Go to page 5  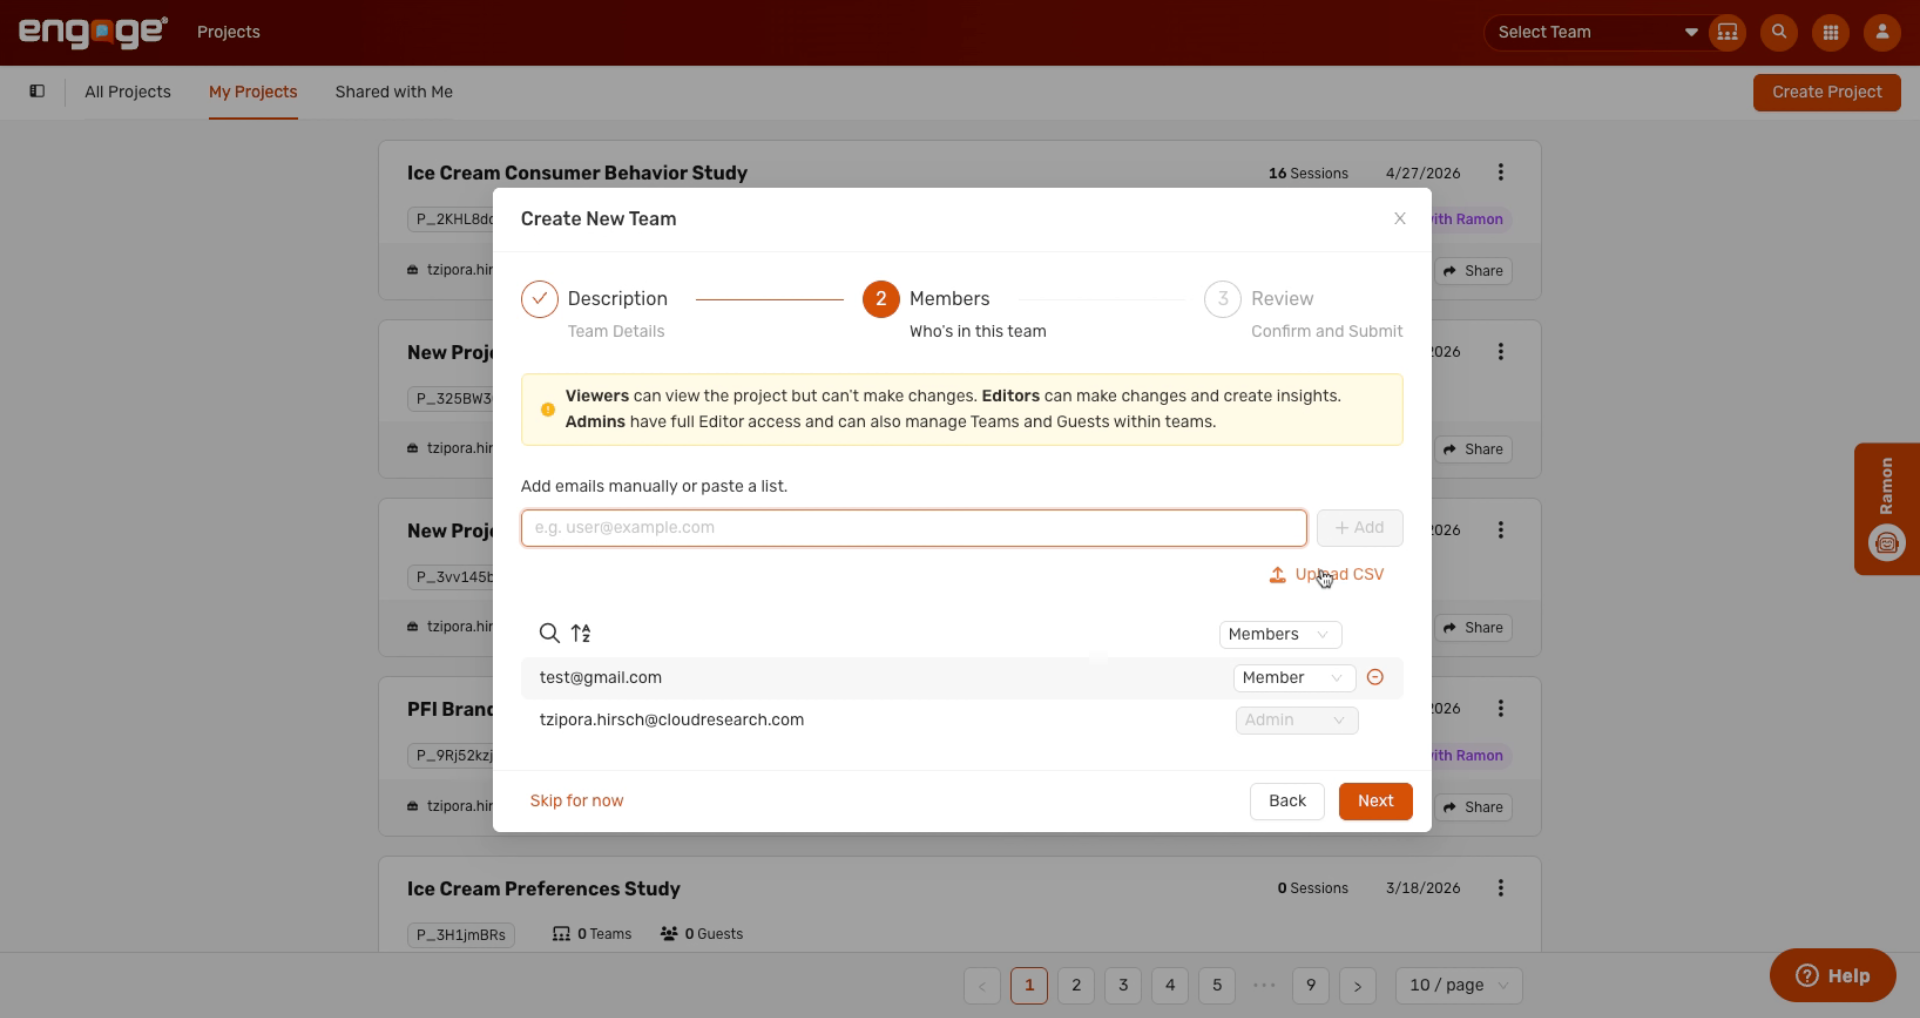1217,985
